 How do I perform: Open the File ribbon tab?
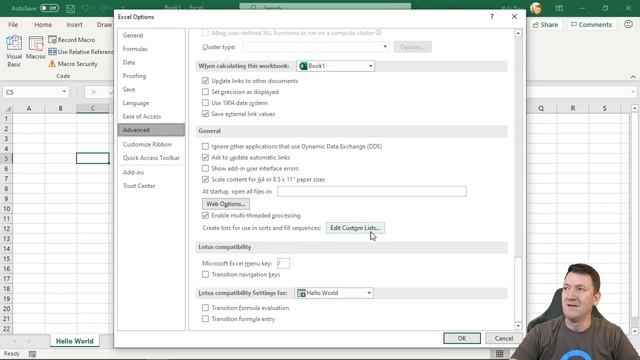click(13, 24)
